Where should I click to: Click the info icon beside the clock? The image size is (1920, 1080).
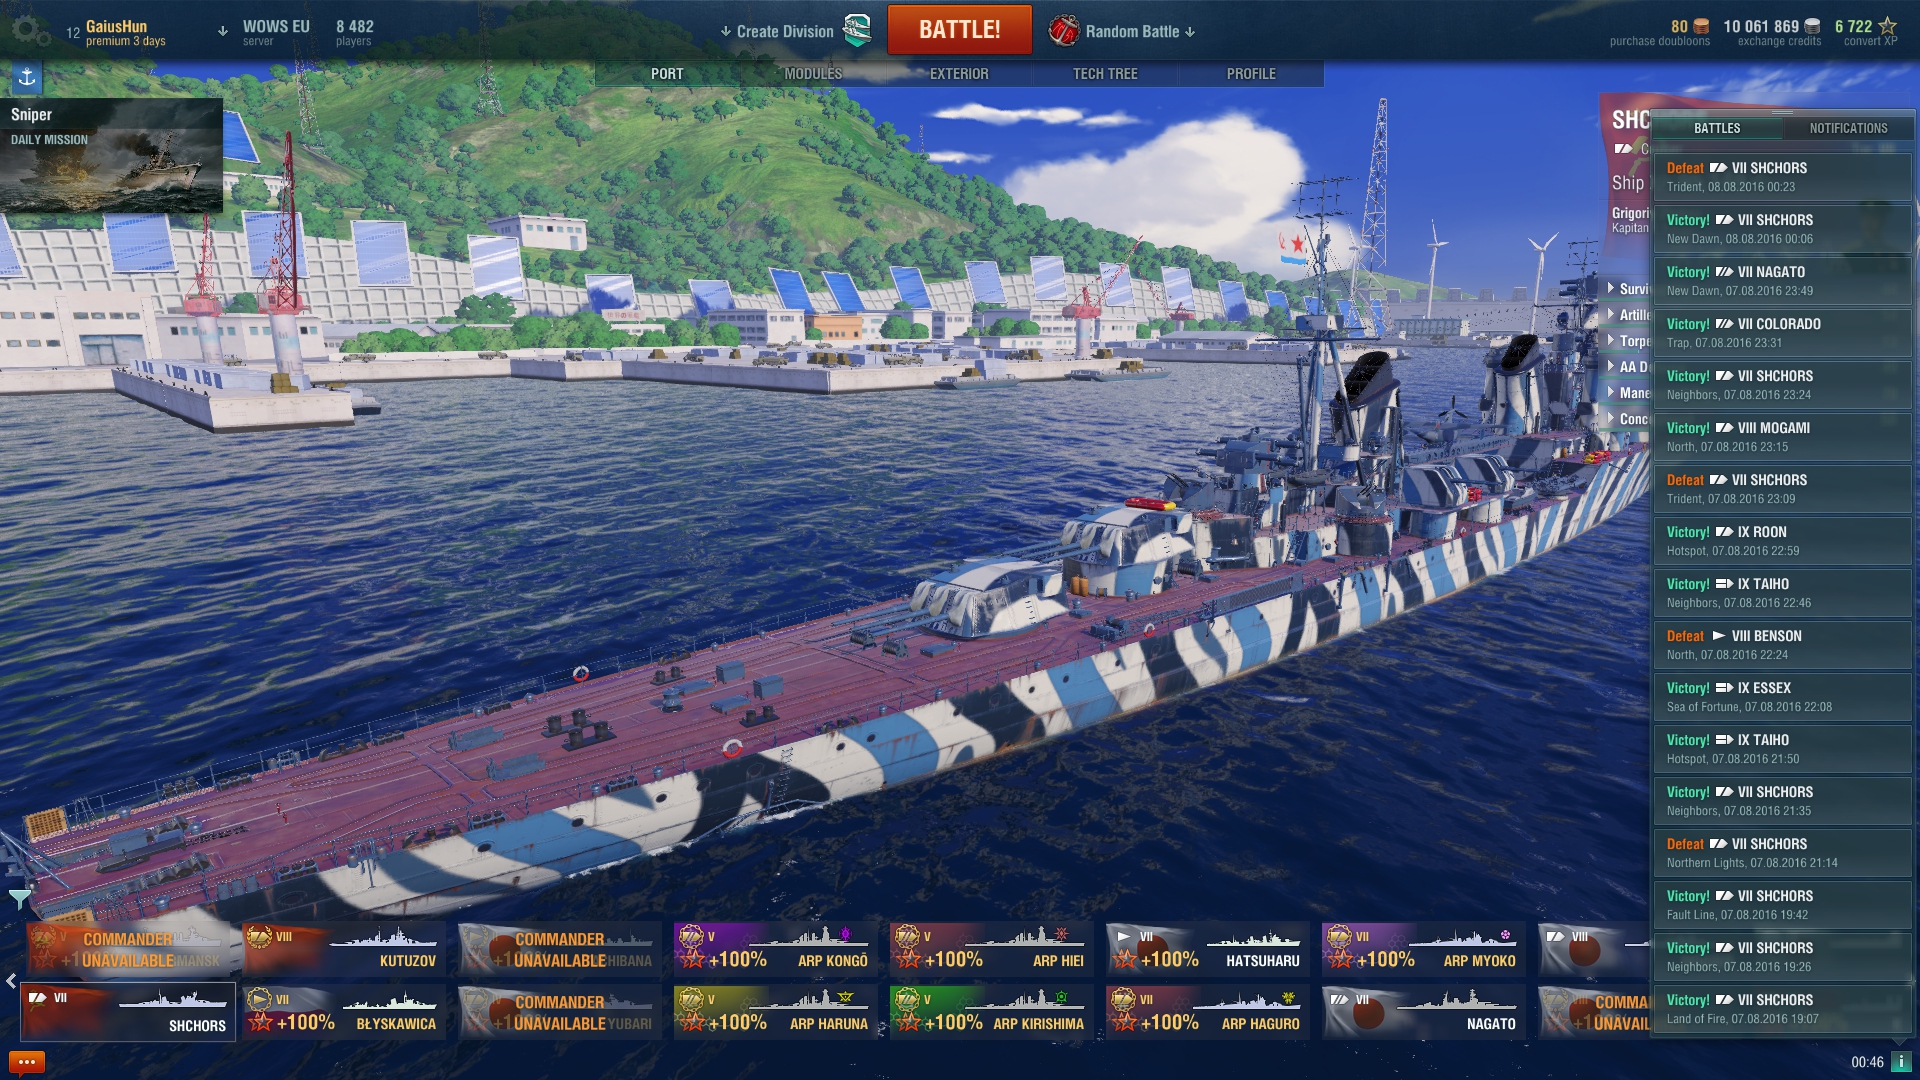(x=1901, y=1062)
